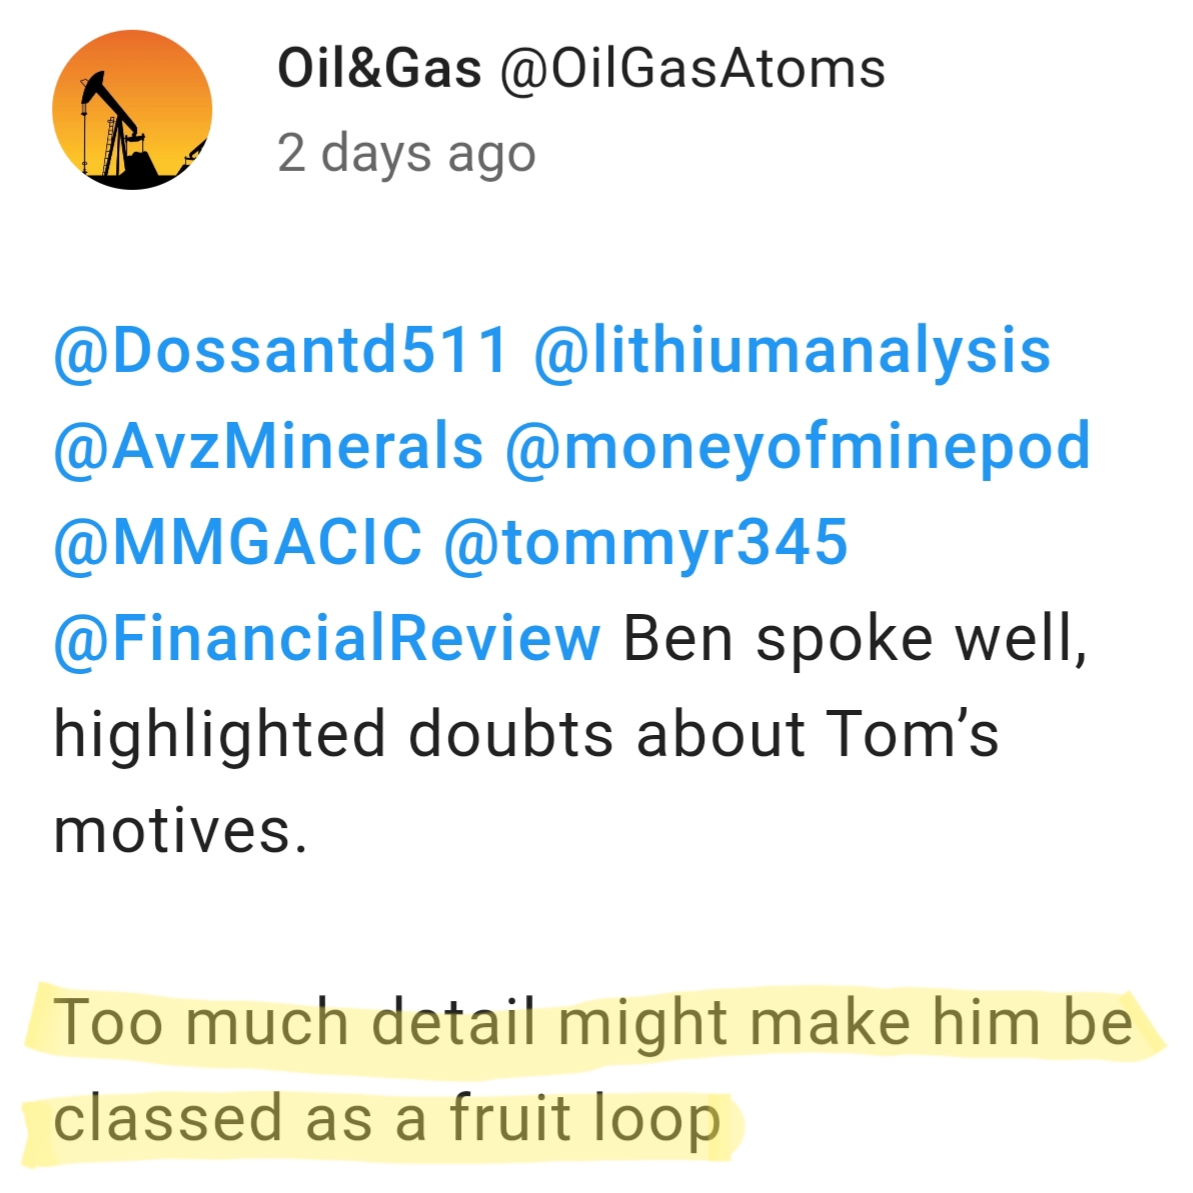Open the @OilGasAtoms handle
Viewport: 1193px width, 1193px height.
click(x=693, y=68)
